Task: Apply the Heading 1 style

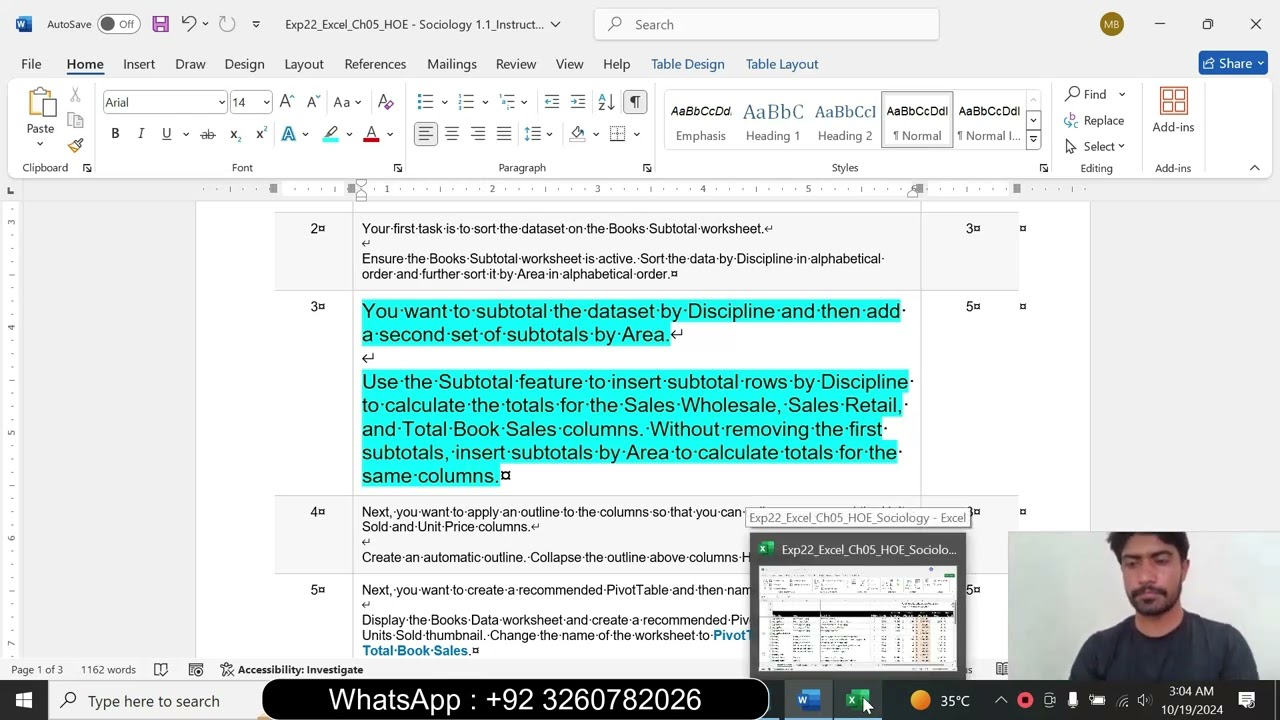Action: (x=773, y=120)
